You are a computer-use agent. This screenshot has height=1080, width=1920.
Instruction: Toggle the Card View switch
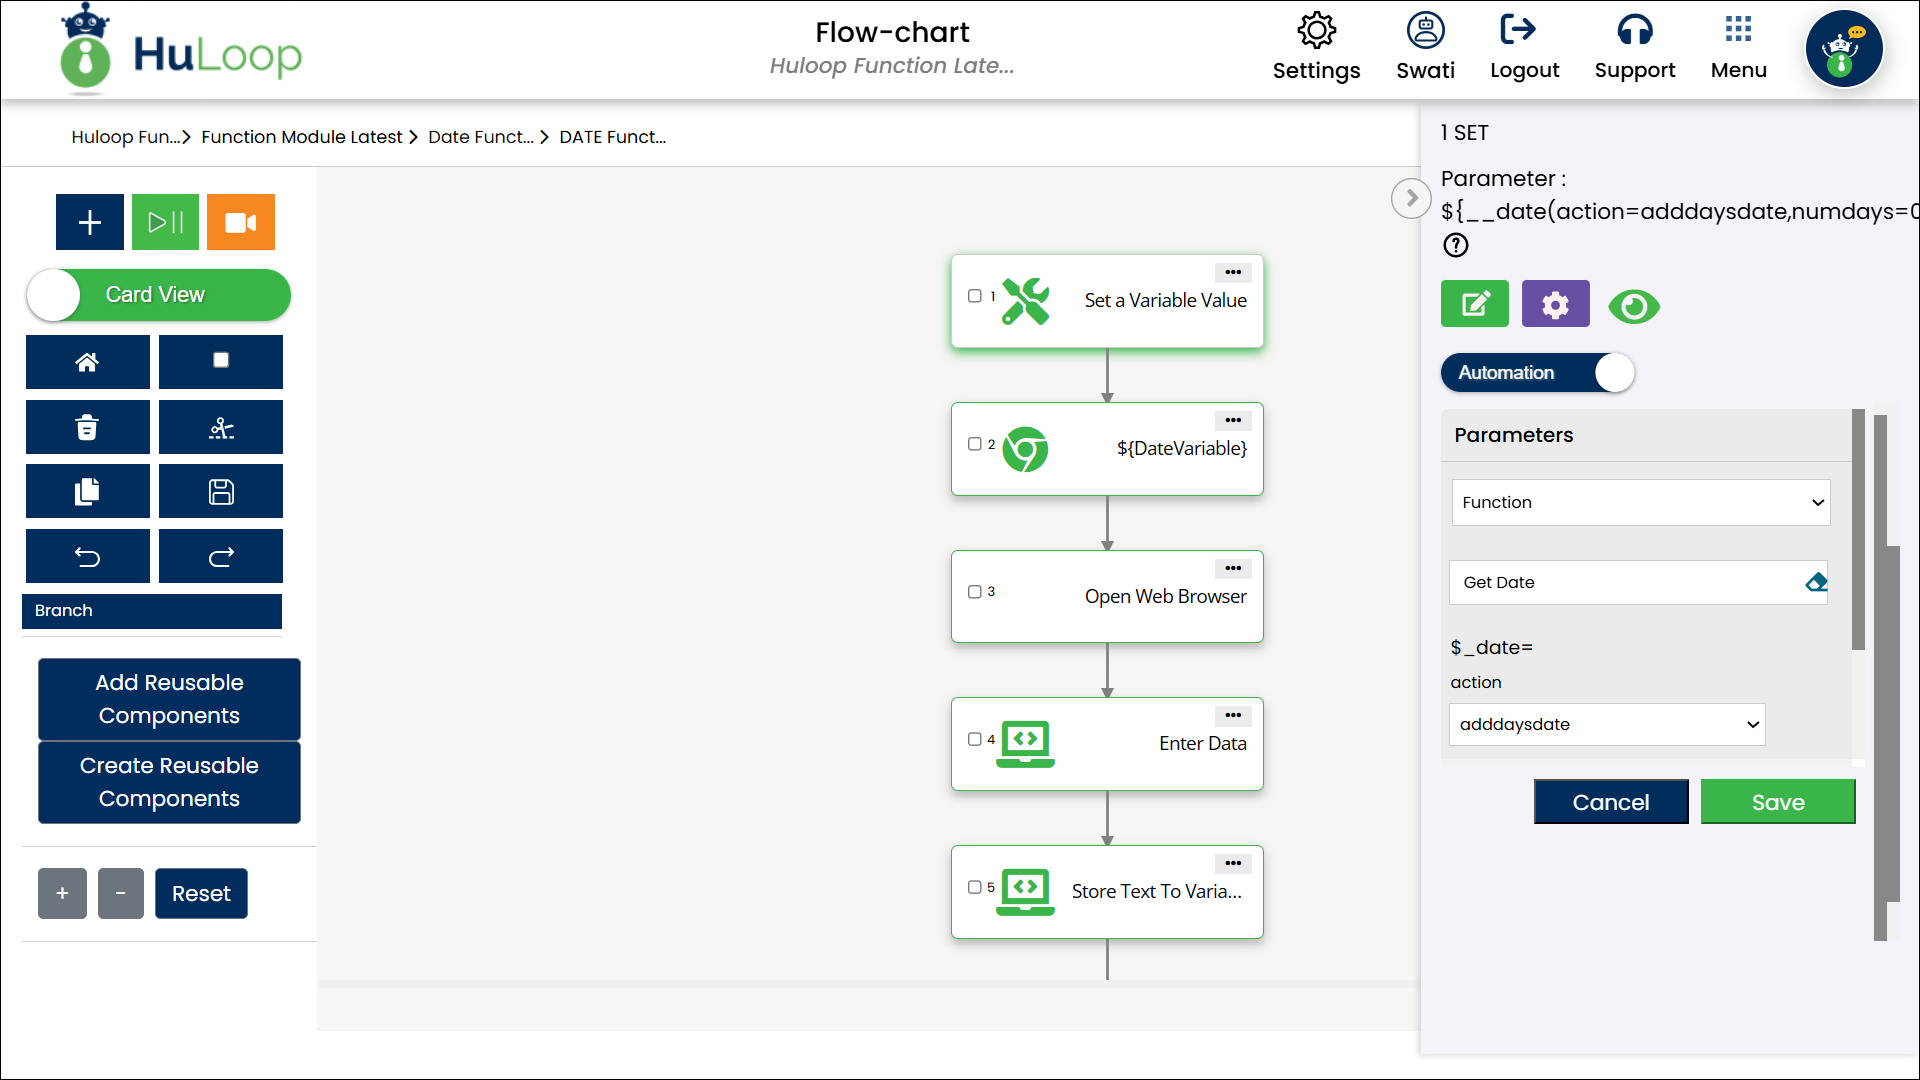pos(158,295)
